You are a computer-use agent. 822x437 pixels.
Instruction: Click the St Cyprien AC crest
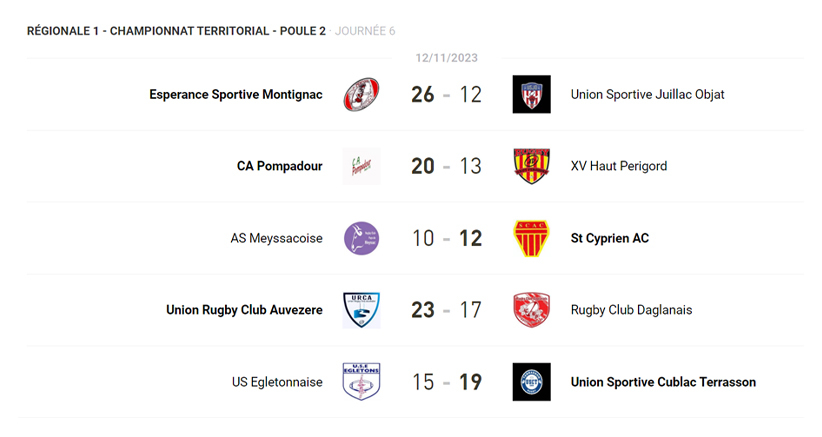pyautogui.click(x=531, y=238)
